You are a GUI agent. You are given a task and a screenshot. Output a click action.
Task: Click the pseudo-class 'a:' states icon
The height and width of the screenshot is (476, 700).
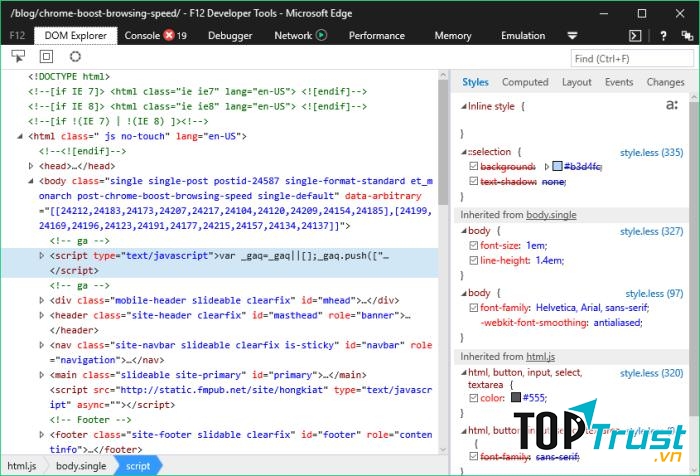(671, 105)
